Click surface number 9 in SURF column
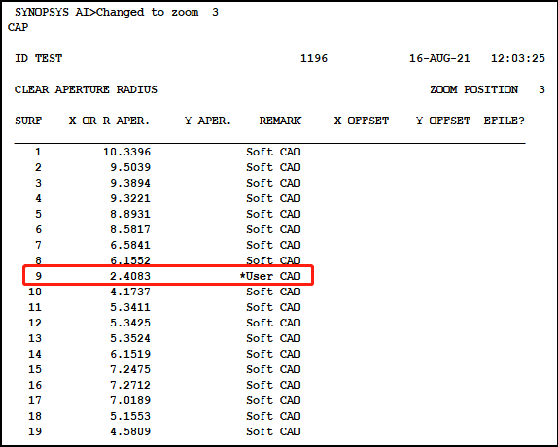The height and width of the screenshot is (447, 558). coord(38,276)
